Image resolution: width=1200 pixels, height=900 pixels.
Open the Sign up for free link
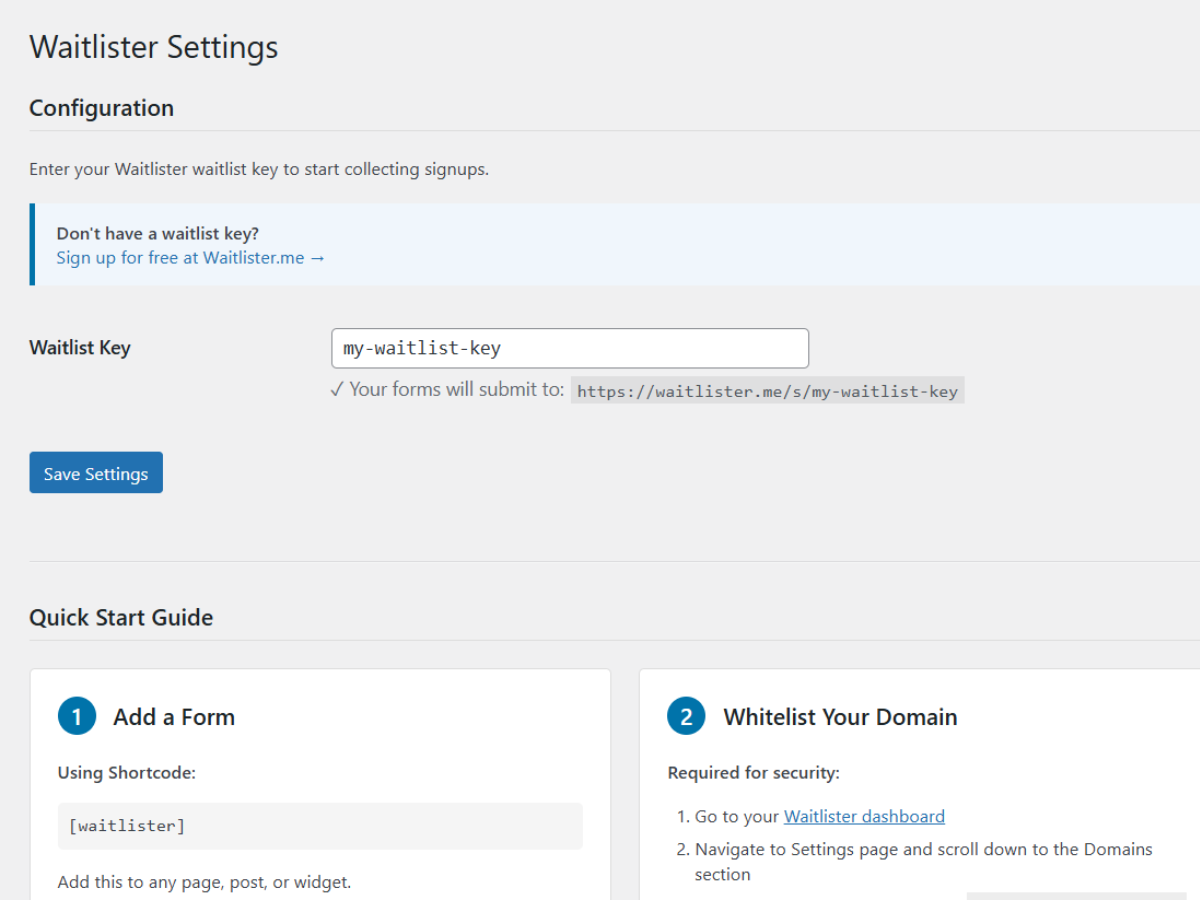click(190, 258)
